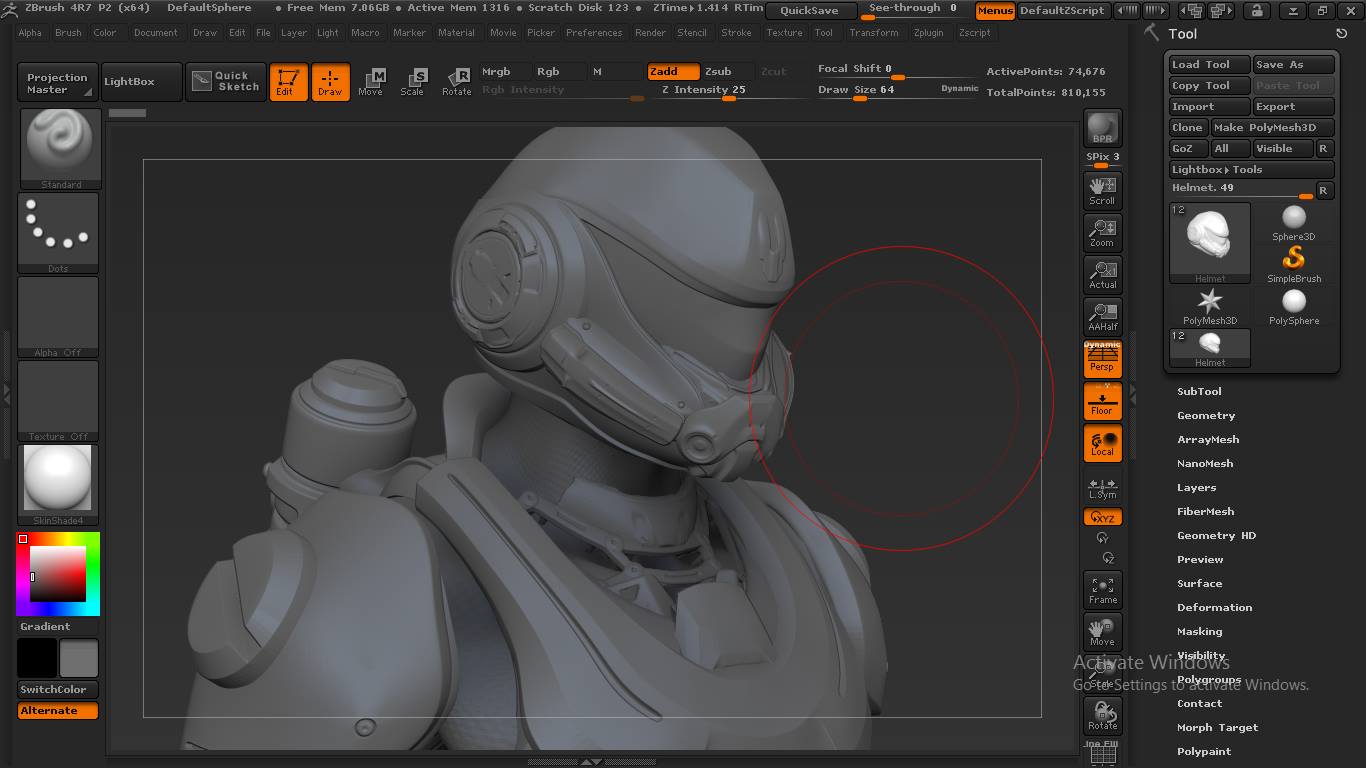Toggle Local transformations
The width and height of the screenshot is (1366, 768).
click(1102, 444)
